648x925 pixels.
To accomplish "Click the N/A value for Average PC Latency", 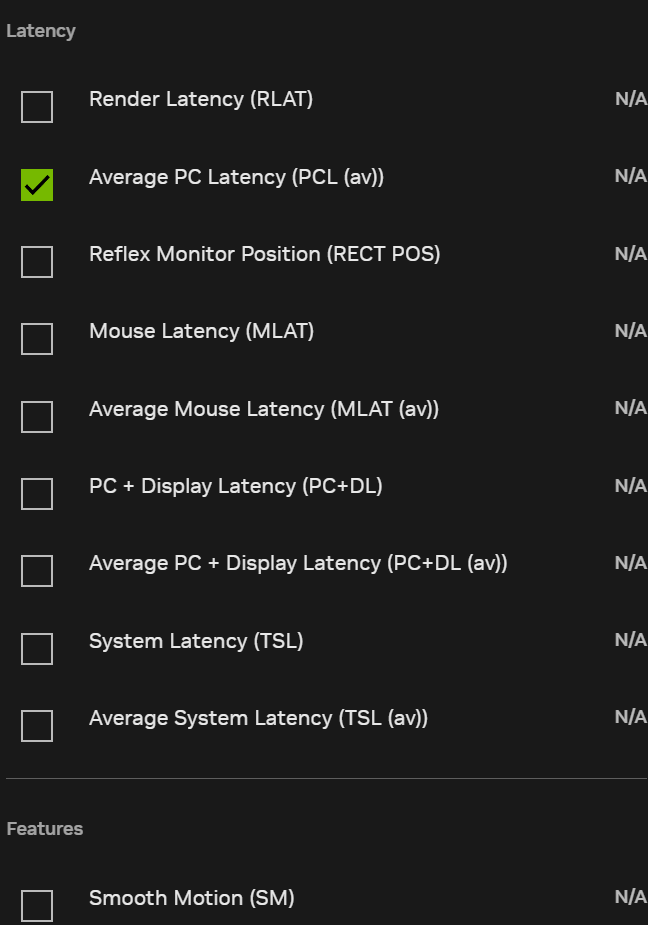I will click(x=630, y=176).
